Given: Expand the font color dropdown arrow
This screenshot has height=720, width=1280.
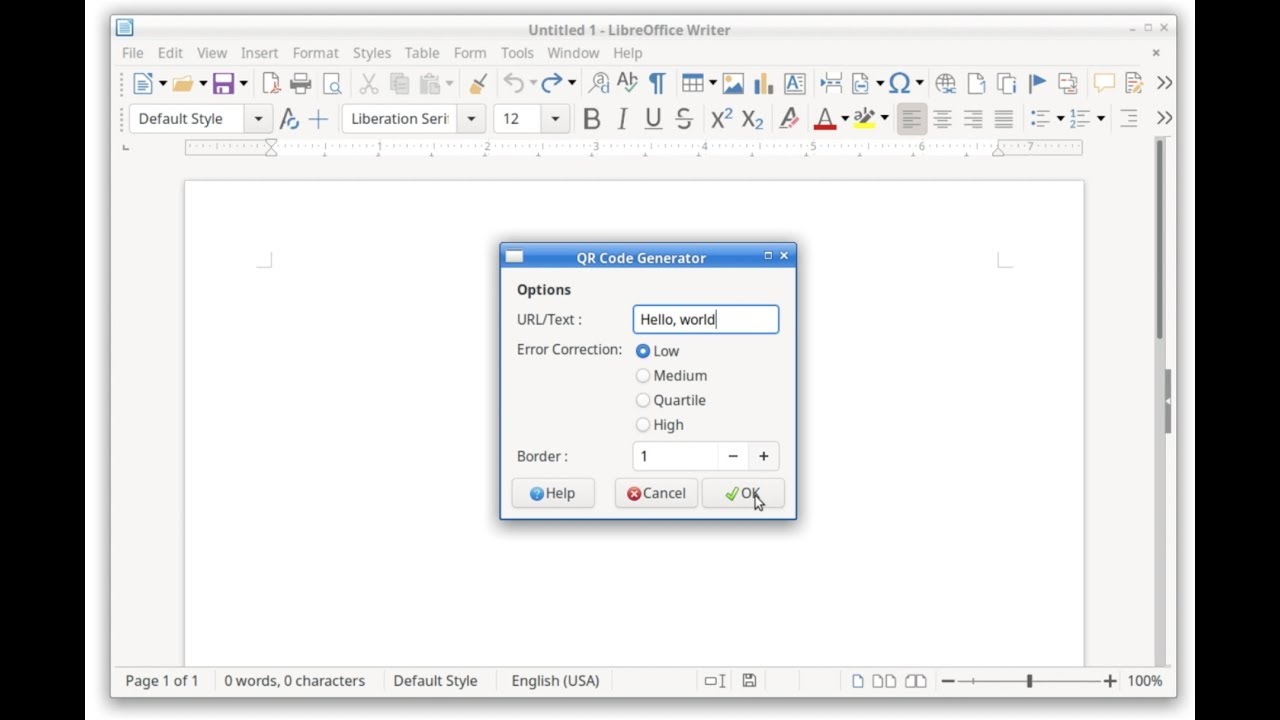Looking at the screenshot, I should (845, 119).
